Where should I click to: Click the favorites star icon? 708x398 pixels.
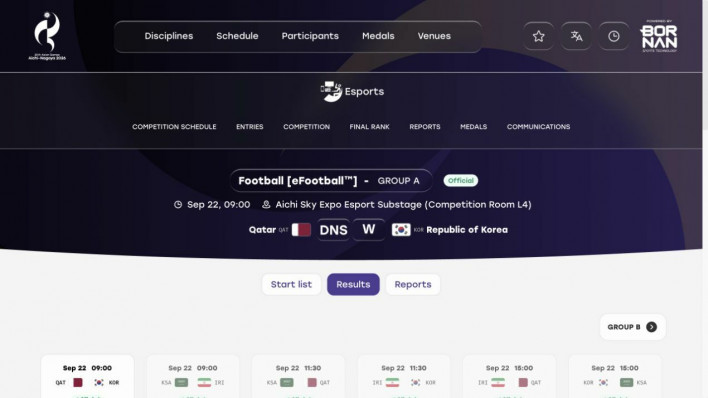click(538, 36)
